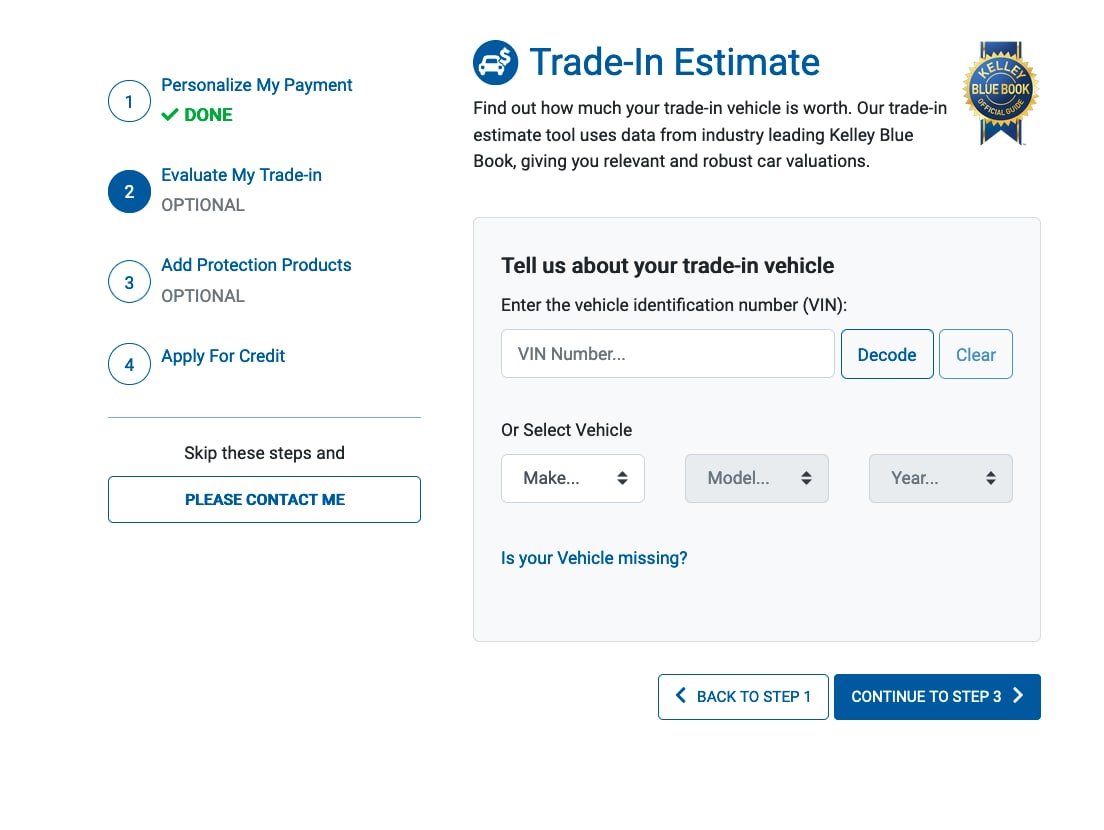
Task: Click the green DONE checkmark
Action: click(170, 115)
